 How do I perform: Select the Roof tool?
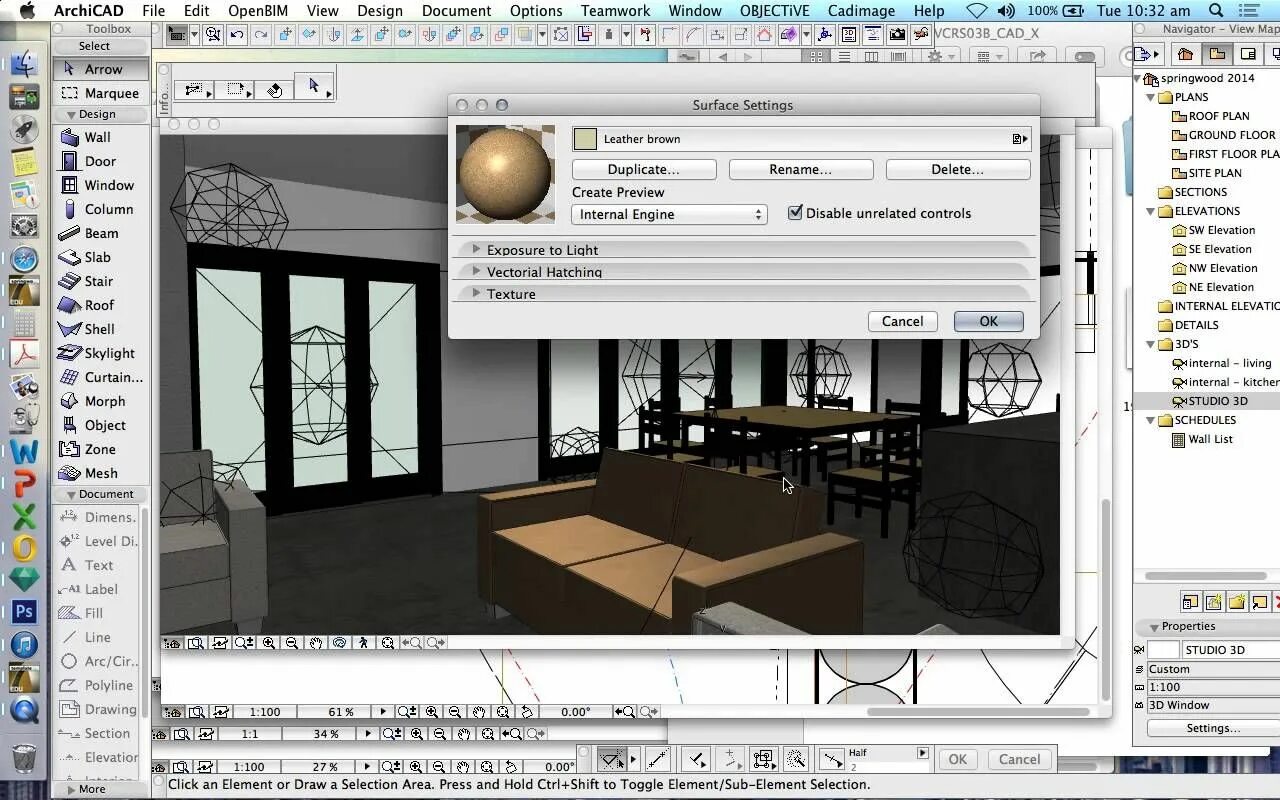point(101,305)
